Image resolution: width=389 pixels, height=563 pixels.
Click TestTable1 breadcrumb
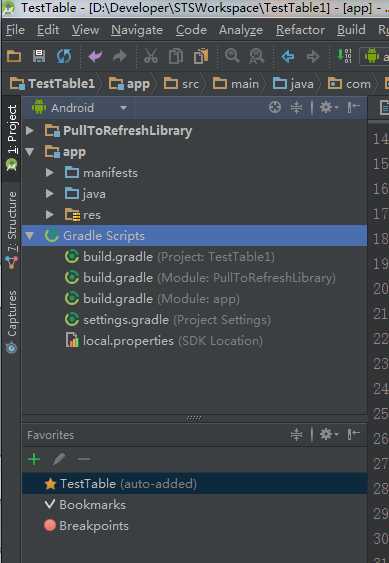tap(53, 84)
